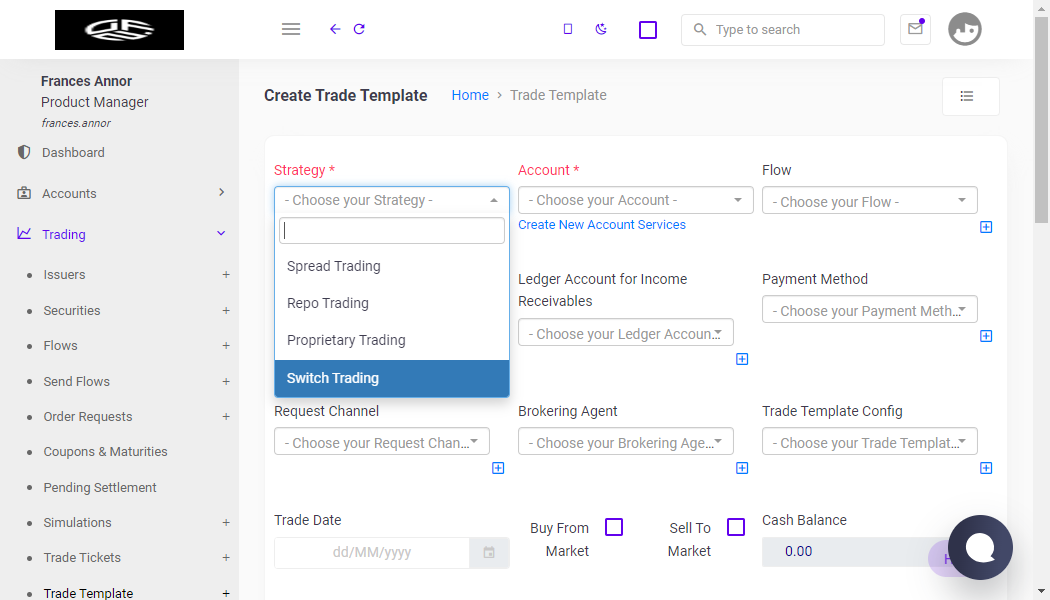Expand Accounts sidebar chevron
The height and width of the screenshot is (600, 1050).
tap(222, 193)
